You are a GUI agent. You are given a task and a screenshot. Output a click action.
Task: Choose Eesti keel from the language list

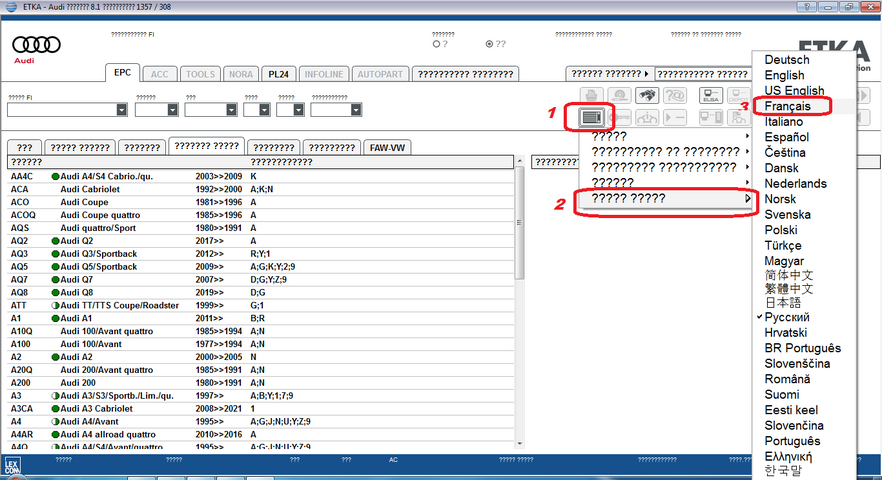coord(791,410)
